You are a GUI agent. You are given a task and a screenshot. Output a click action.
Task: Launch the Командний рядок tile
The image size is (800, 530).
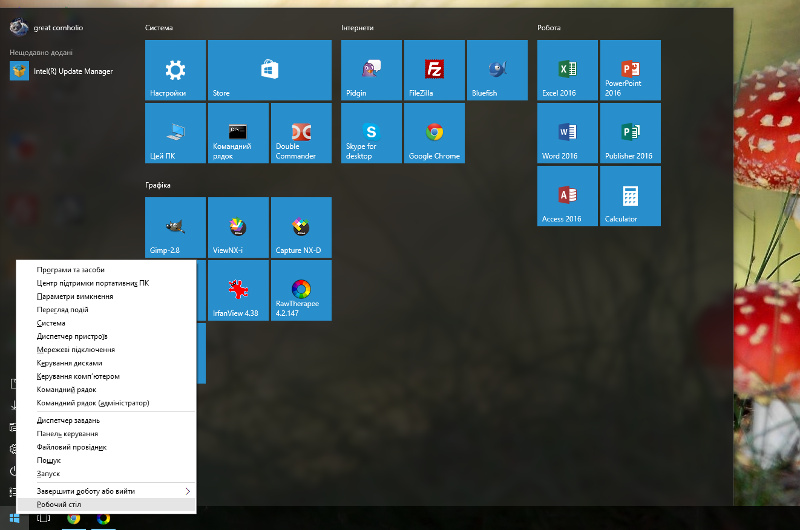[x=238, y=133]
